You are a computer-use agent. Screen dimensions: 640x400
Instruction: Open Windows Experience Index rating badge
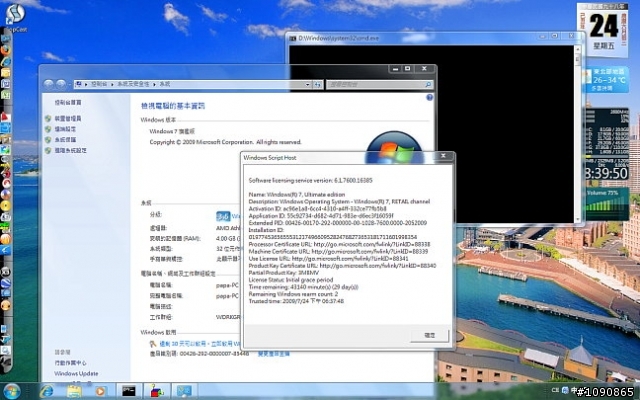pos(223,216)
